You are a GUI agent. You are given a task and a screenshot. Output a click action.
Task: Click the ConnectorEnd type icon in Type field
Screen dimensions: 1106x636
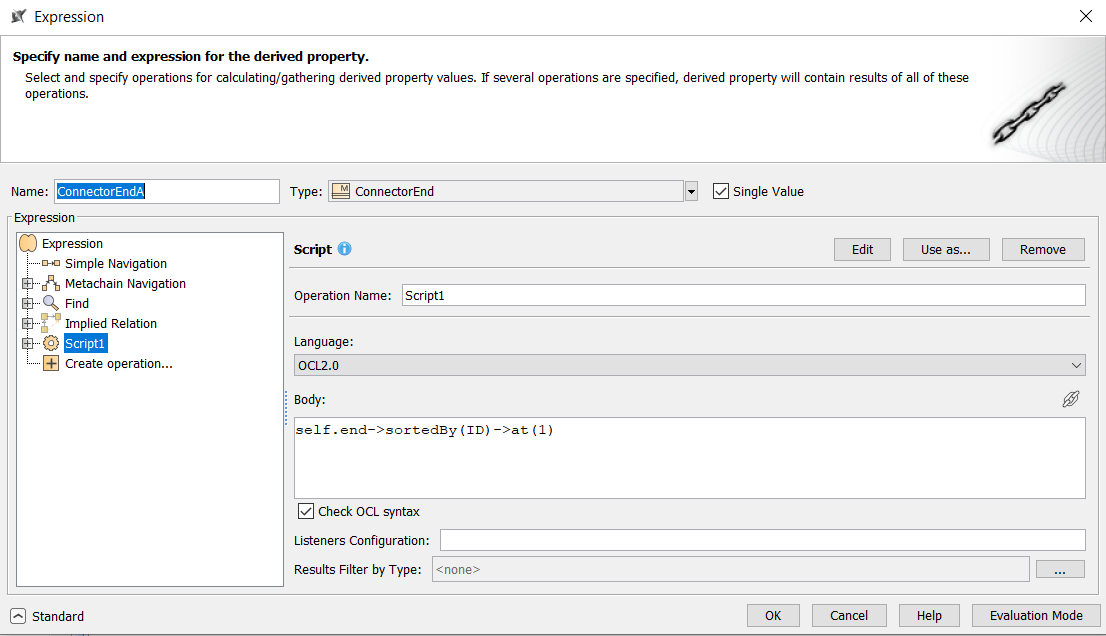(x=340, y=191)
